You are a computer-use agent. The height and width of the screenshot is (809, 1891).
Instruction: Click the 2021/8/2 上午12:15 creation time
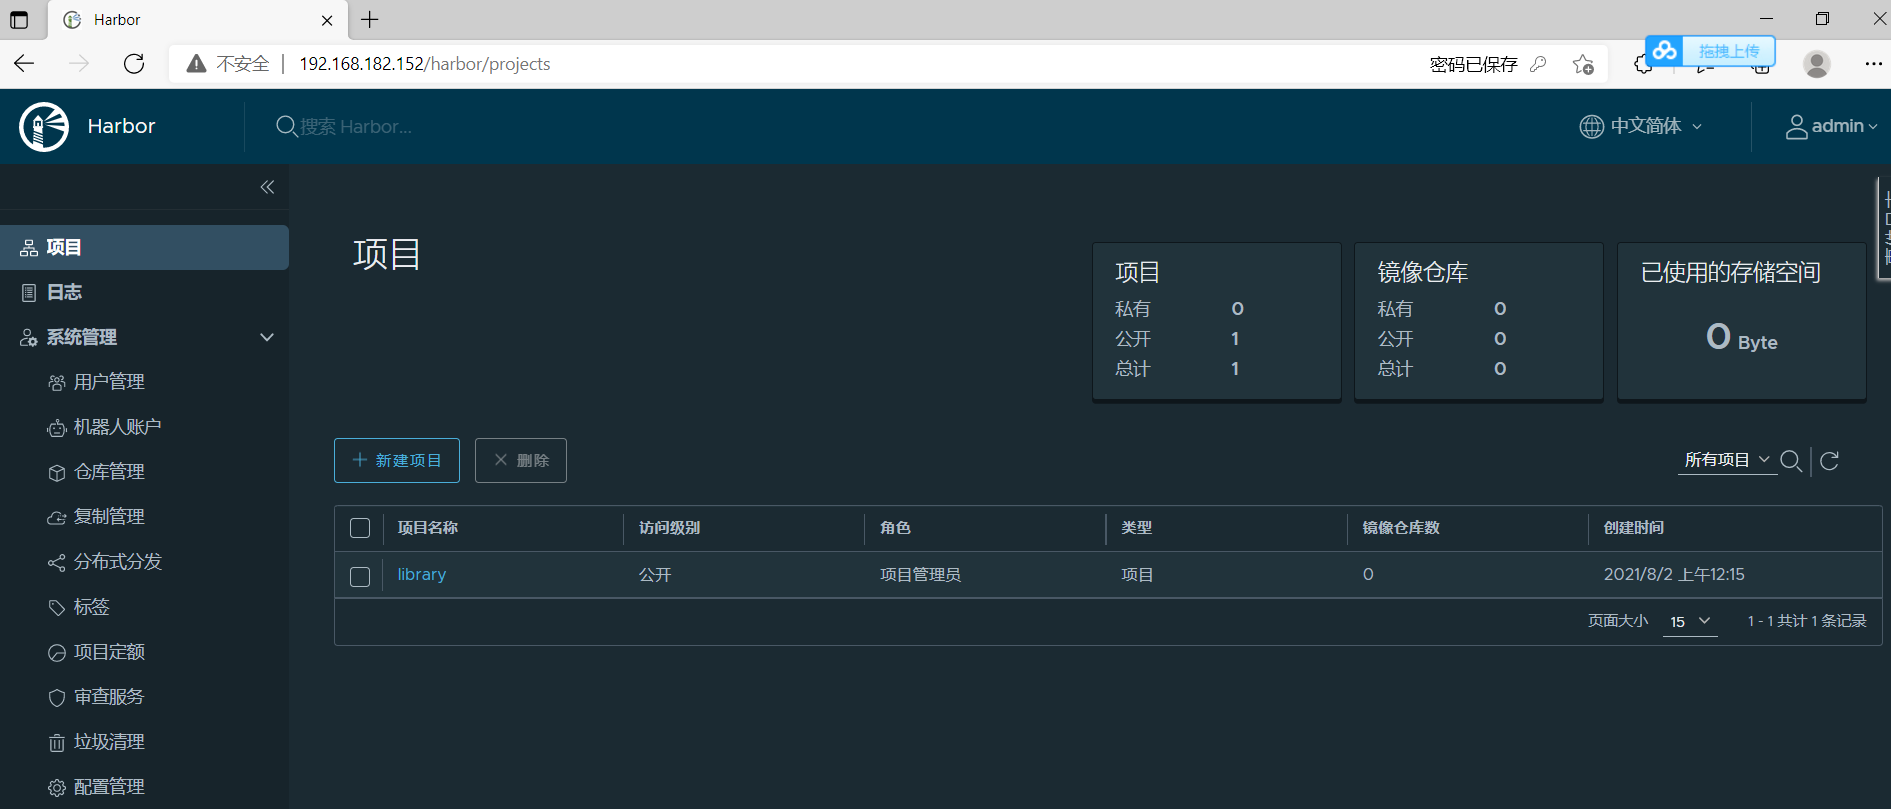pos(1674,575)
